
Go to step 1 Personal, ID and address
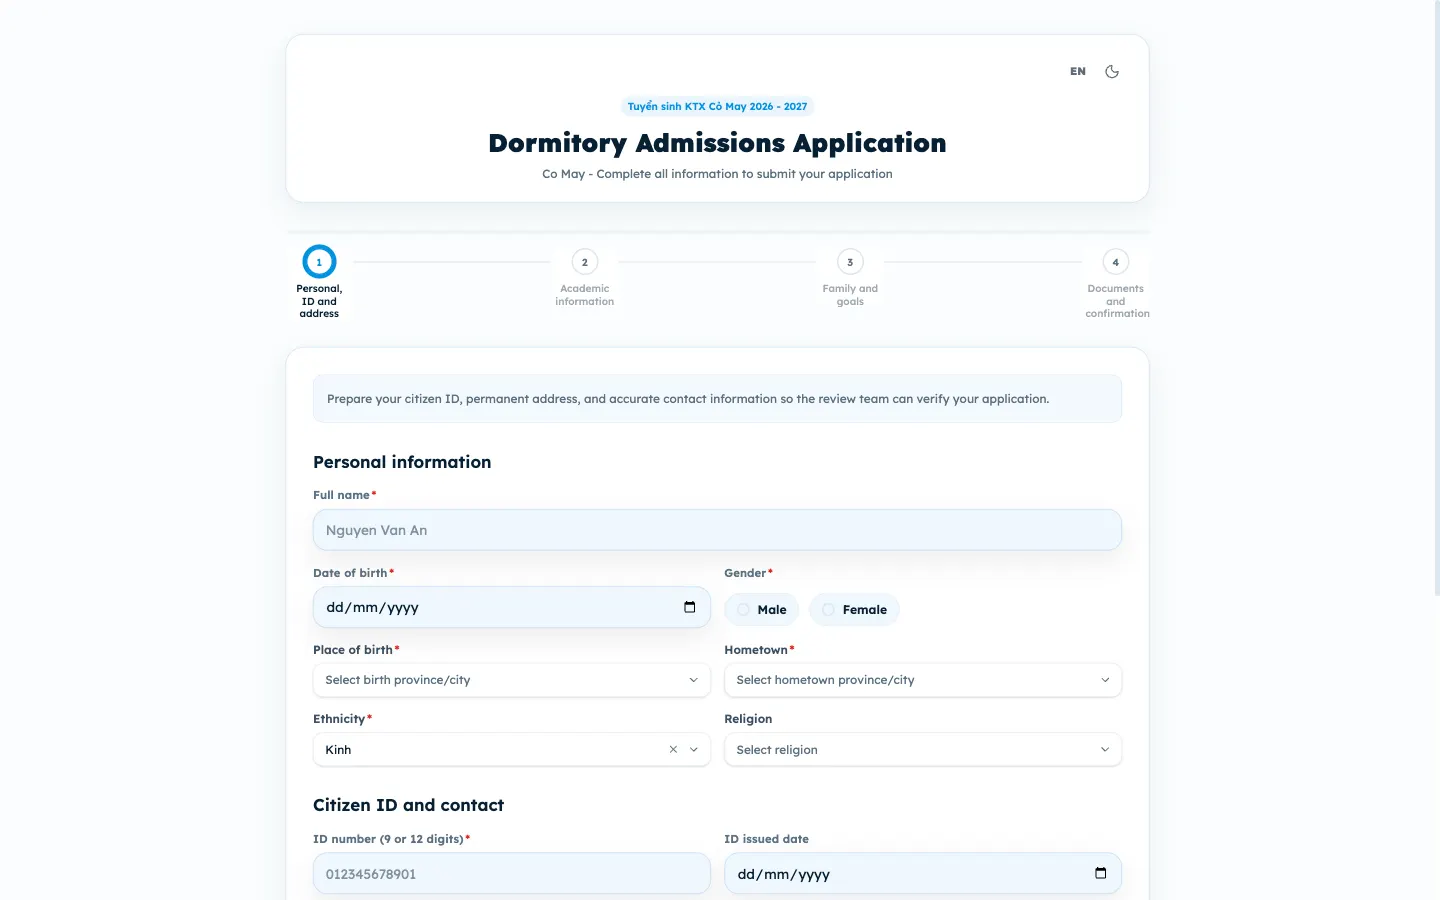point(319,282)
